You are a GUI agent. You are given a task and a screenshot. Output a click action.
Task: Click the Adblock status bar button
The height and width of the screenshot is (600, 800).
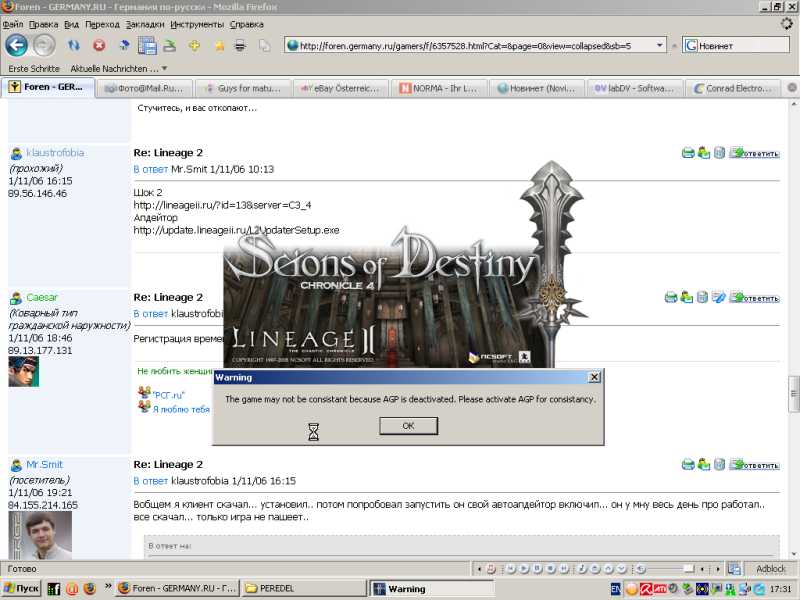coord(770,568)
